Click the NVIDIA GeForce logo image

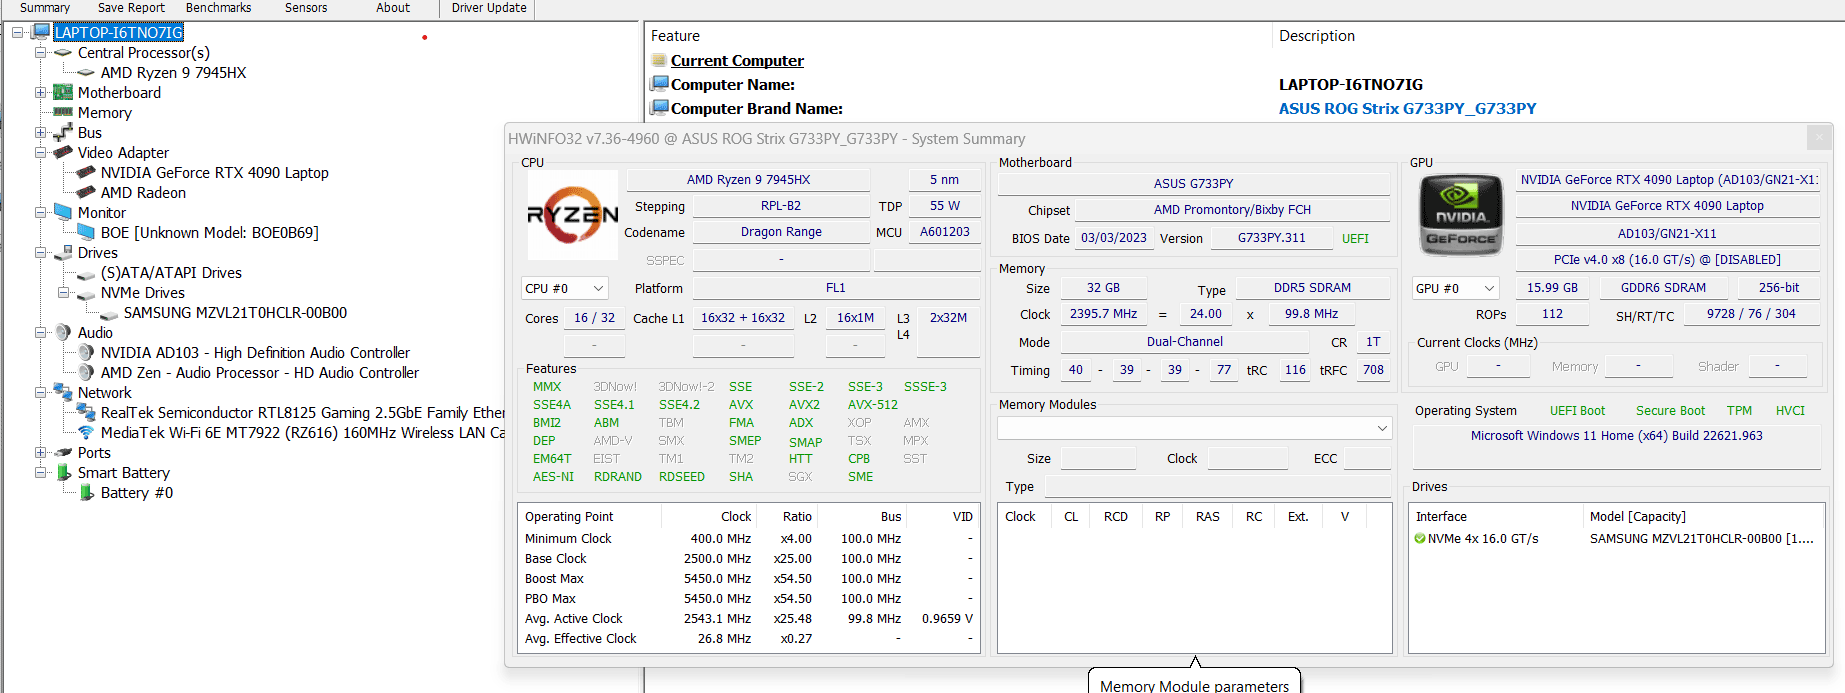1461,215
